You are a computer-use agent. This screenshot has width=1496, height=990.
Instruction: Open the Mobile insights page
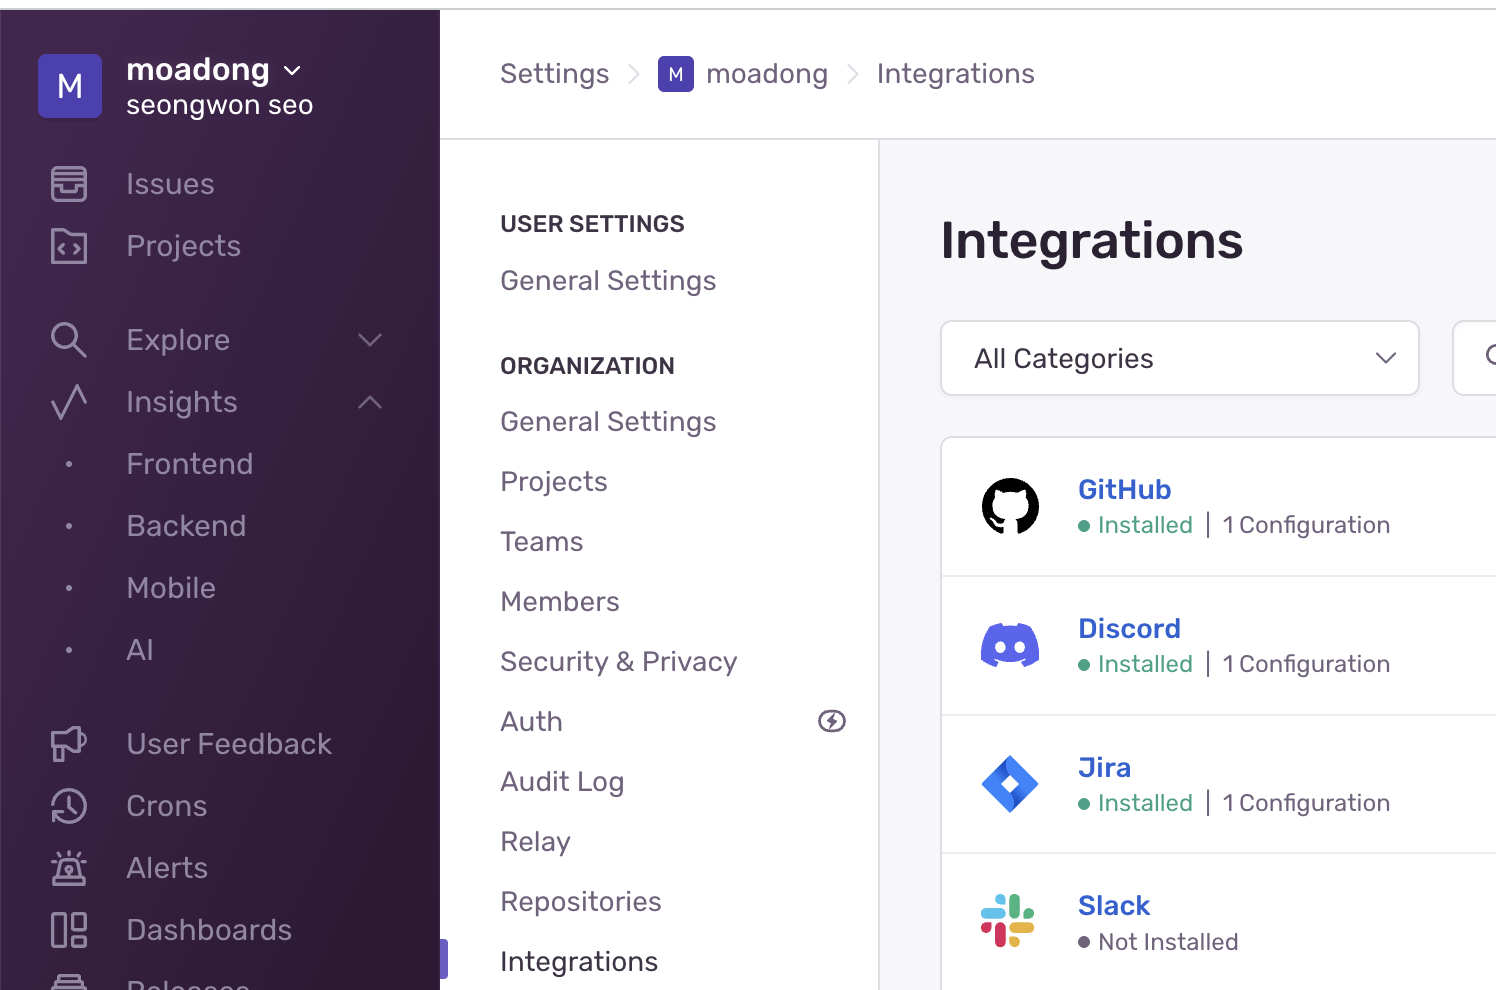(x=171, y=588)
